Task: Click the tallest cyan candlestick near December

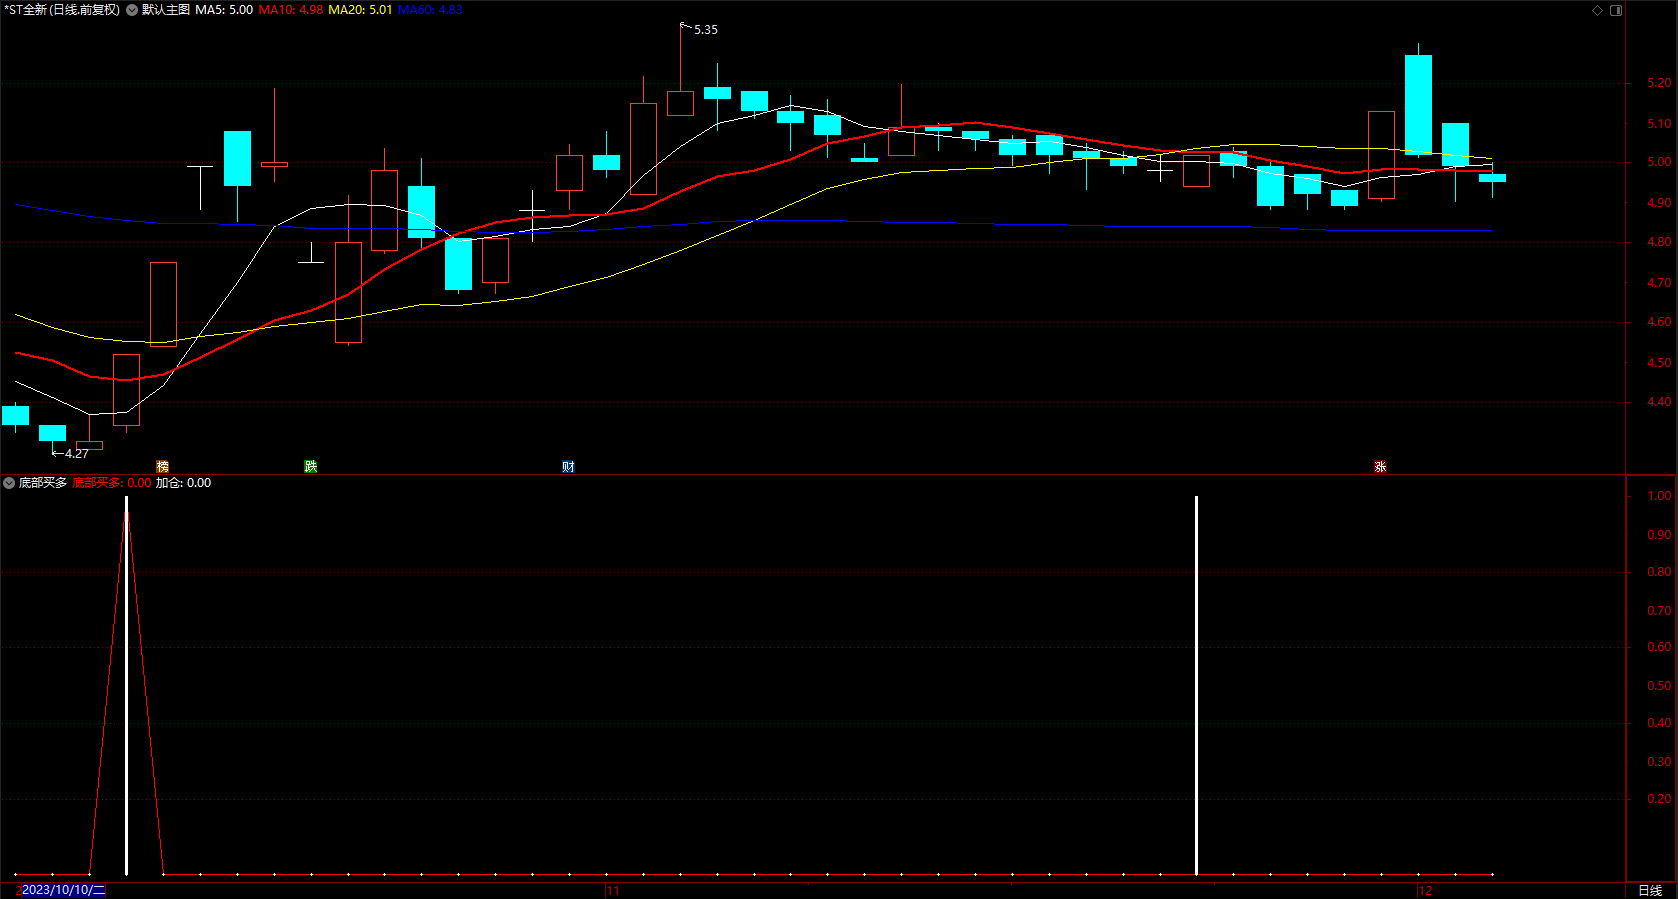Action: click(1418, 105)
